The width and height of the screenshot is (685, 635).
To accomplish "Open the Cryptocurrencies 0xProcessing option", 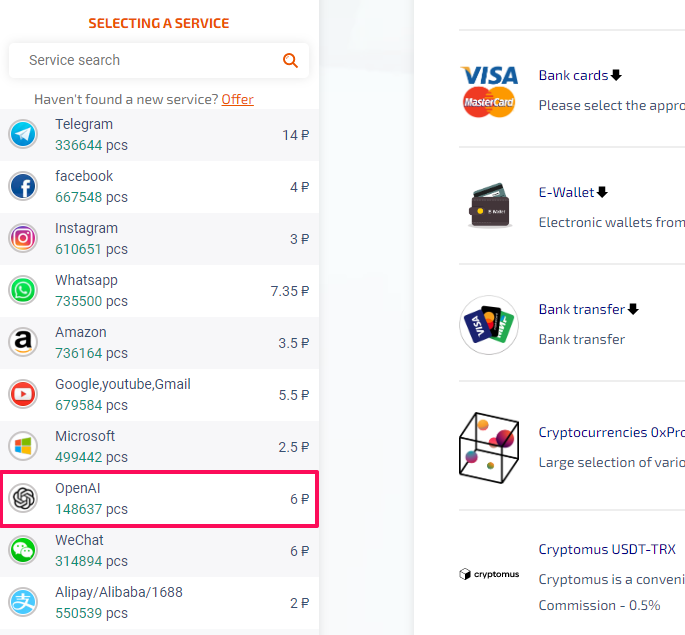I will pyautogui.click(x=612, y=432).
